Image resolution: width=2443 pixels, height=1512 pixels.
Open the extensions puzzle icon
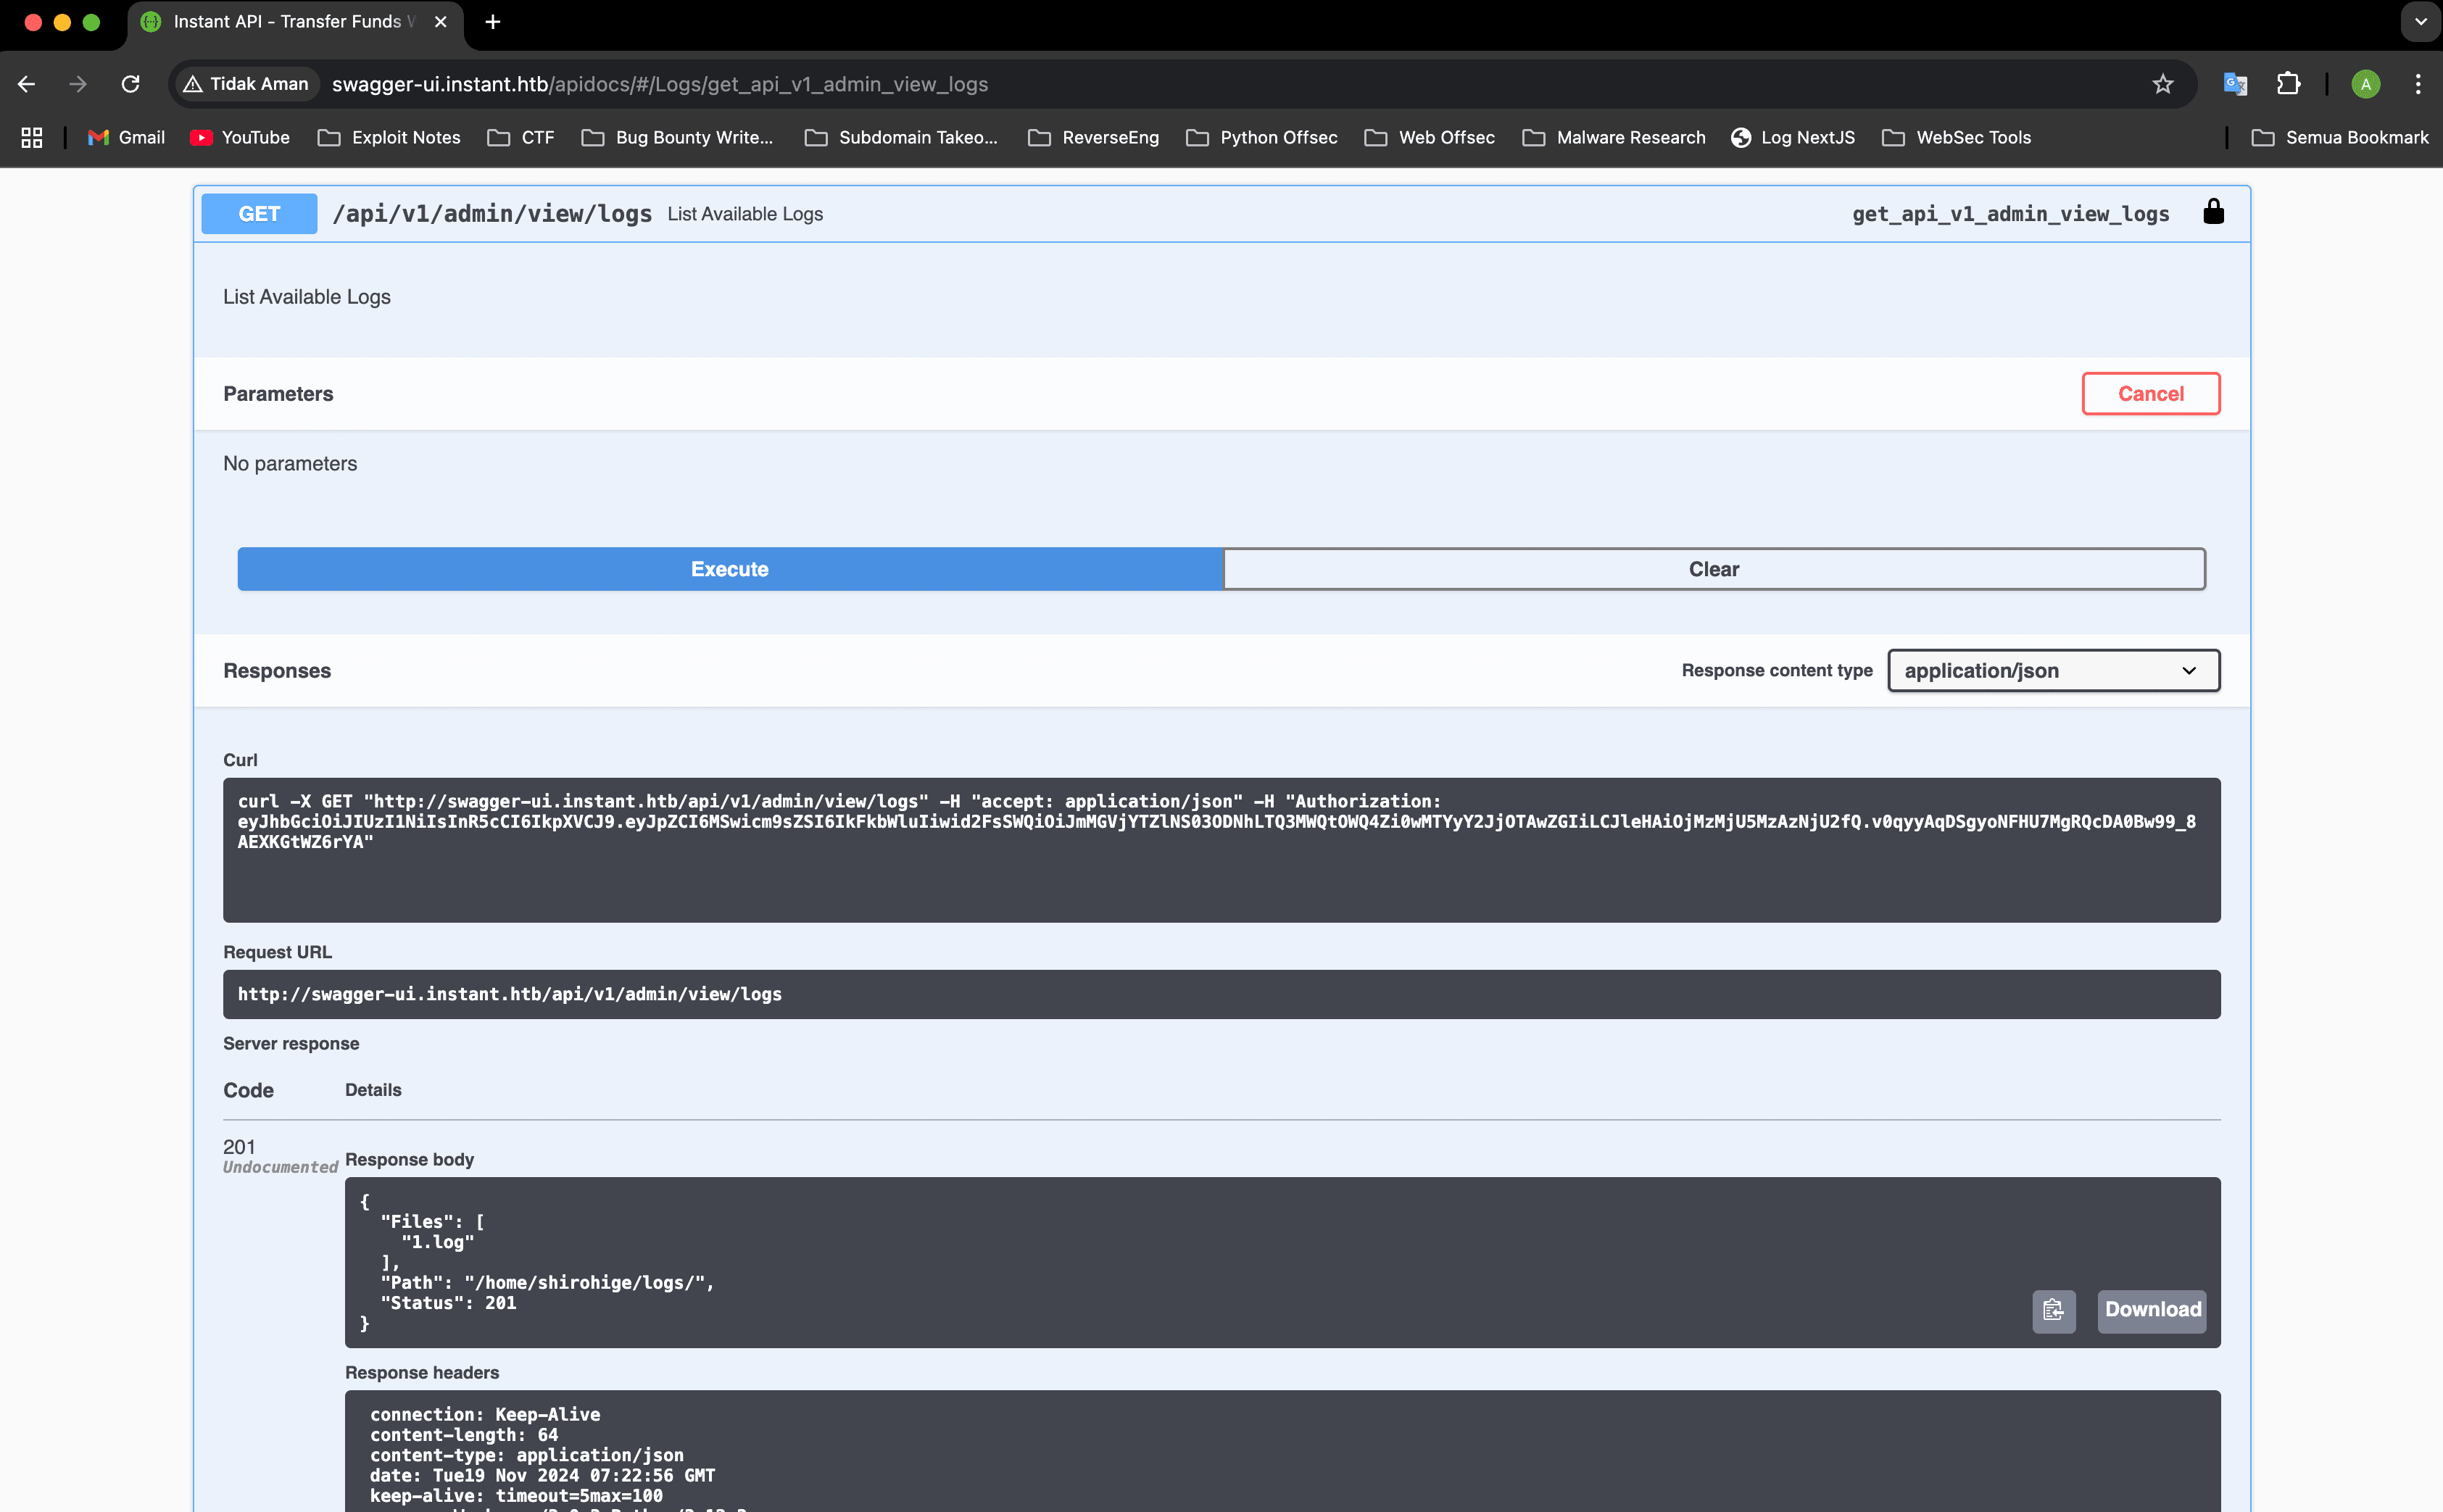(x=2288, y=84)
